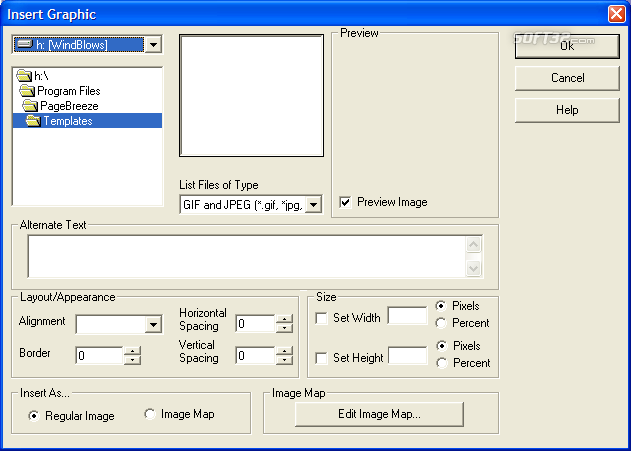This screenshot has height=451, width=631.
Task: Click in the Alternate Text box
Action: coord(247,257)
